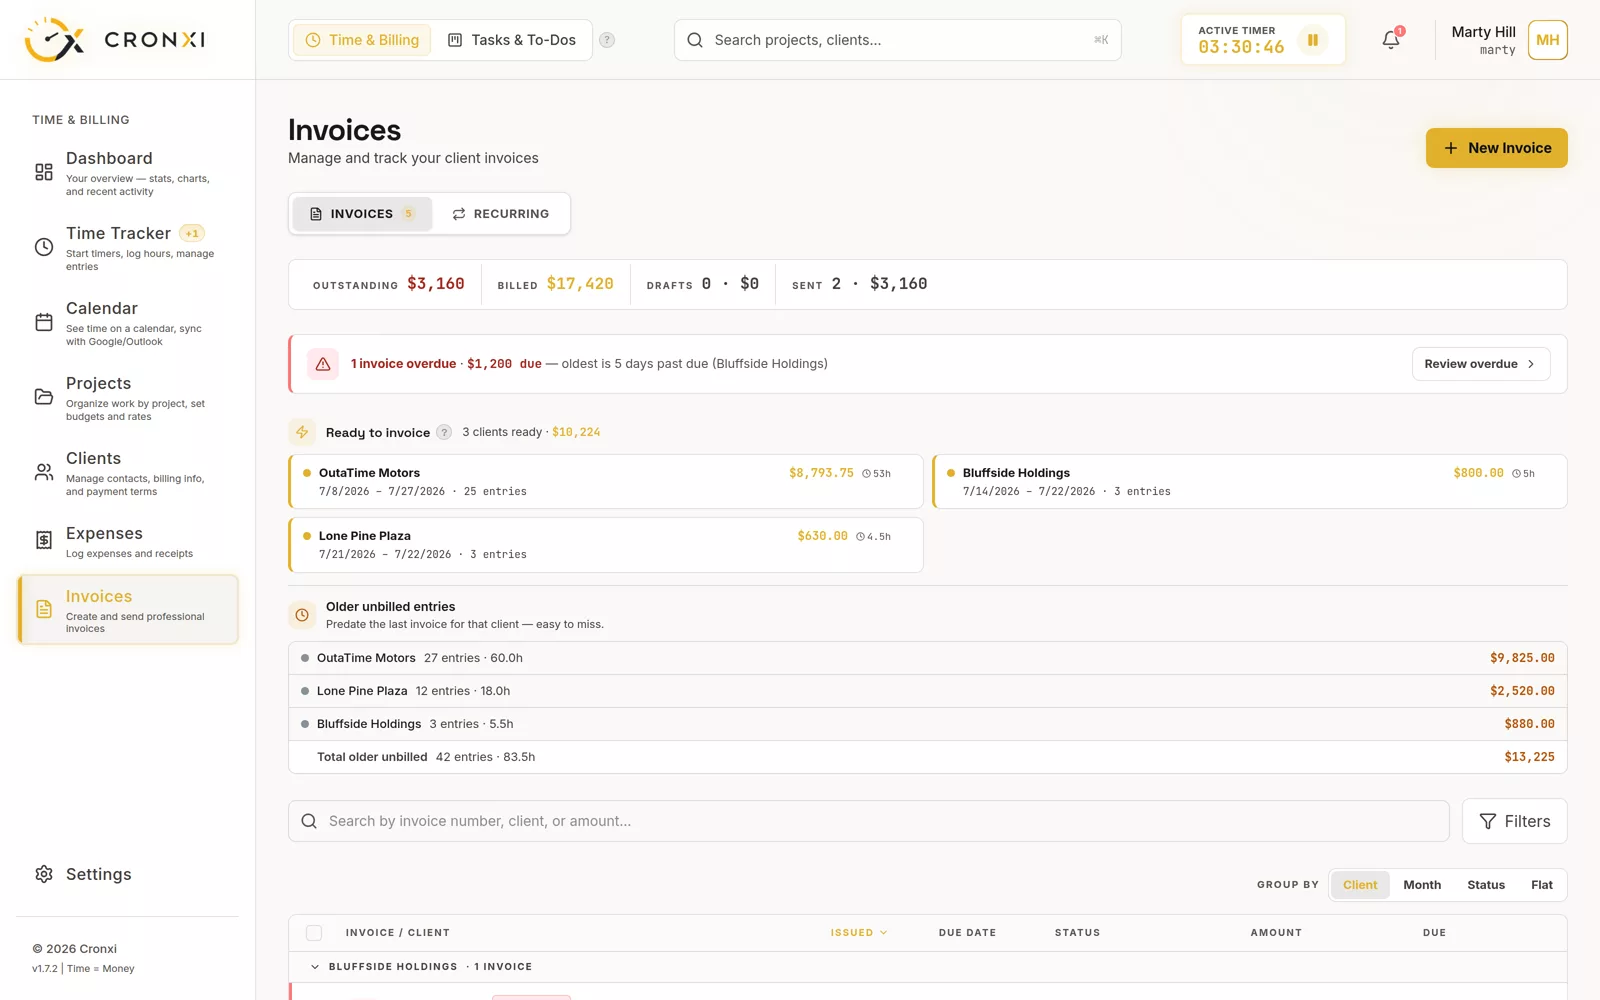Screen dimensions: 1600x1000
Task: Open Lone Pine Plaza ready-to-invoice card
Action: point(606,545)
